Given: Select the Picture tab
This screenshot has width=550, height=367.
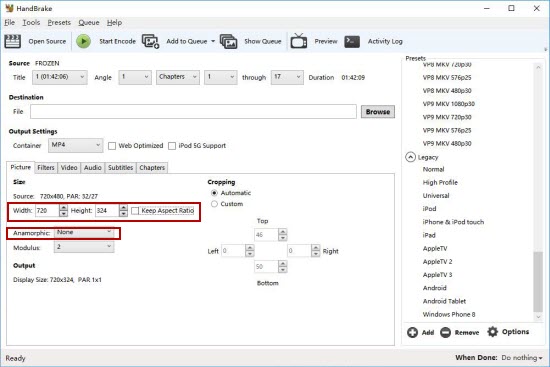Looking at the screenshot, I should click(21, 167).
